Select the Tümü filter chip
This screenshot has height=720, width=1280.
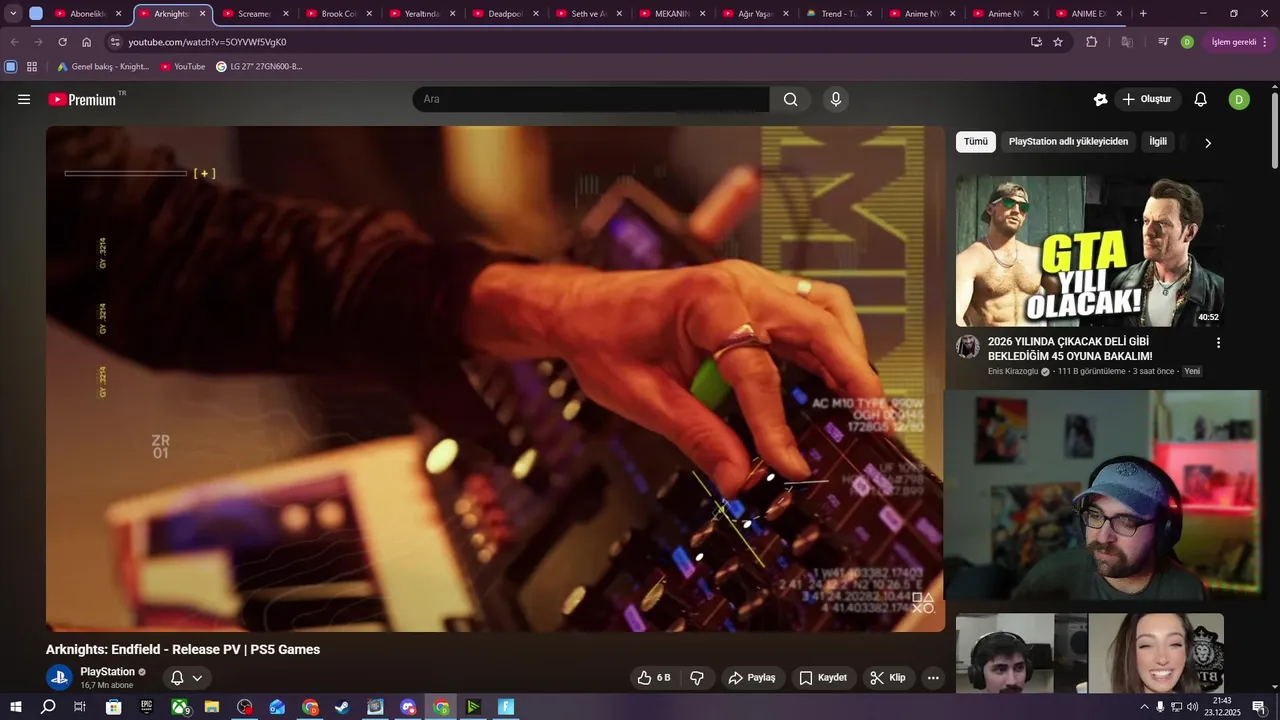tap(976, 142)
